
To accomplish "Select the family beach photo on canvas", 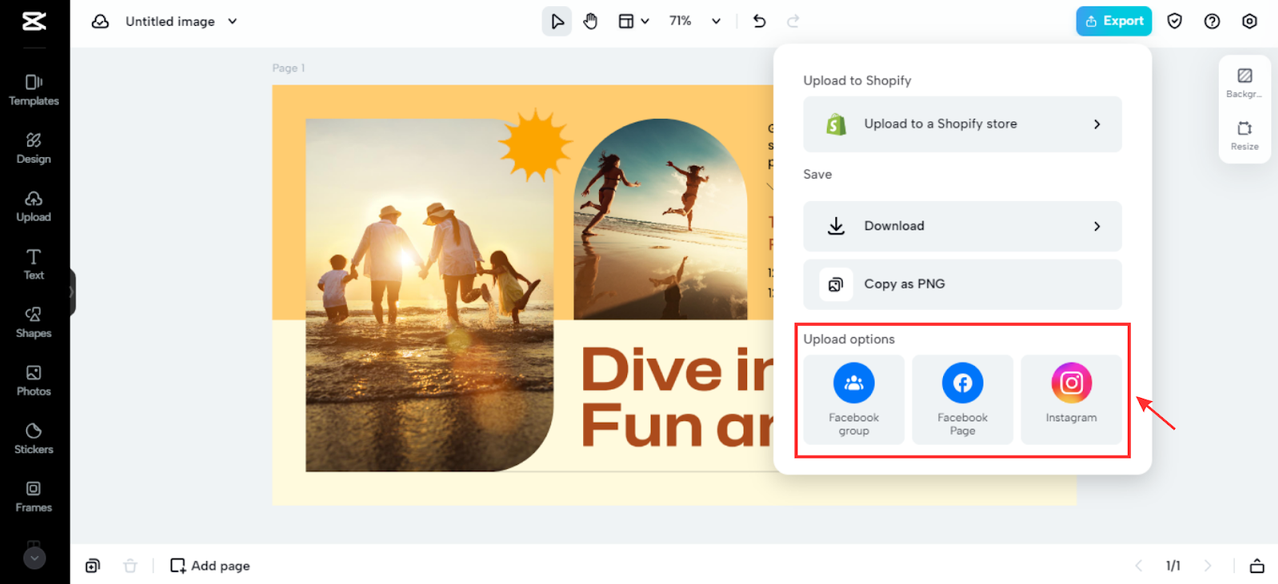I will (x=429, y=295).
